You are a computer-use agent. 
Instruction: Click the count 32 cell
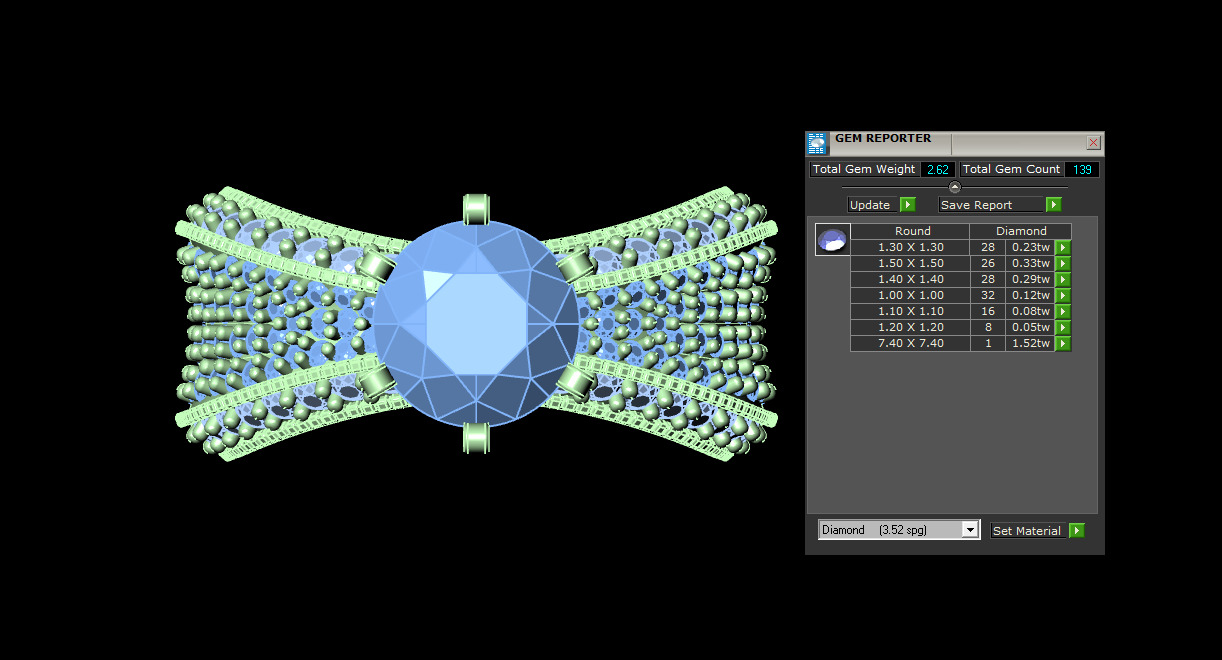tap(988, 296)
